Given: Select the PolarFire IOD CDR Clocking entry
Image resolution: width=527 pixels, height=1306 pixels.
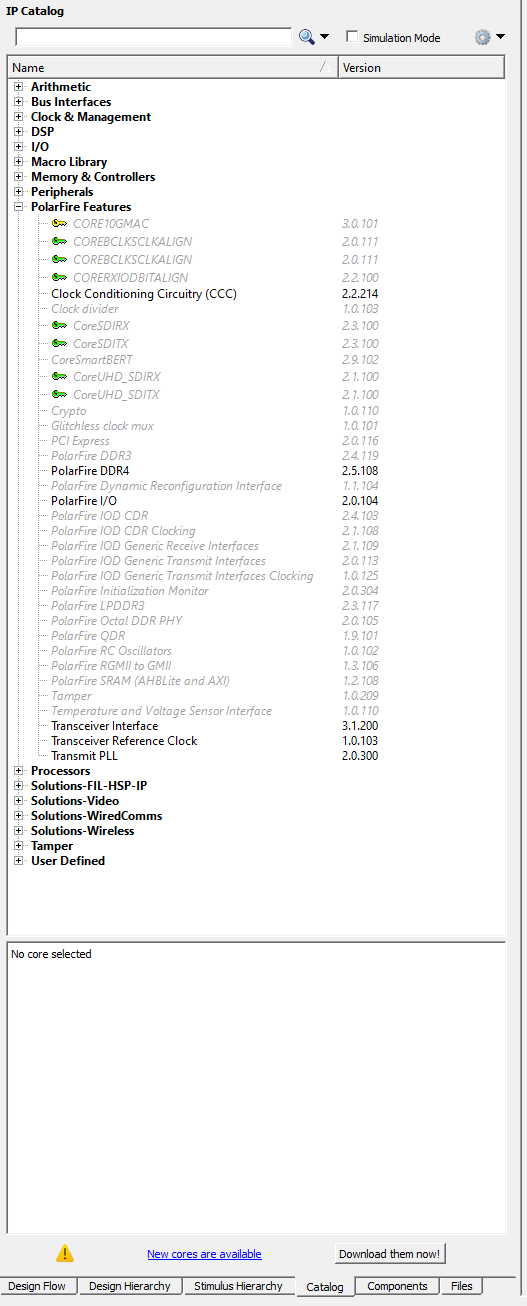Looking at the screenshot, I should click(123, 531).
